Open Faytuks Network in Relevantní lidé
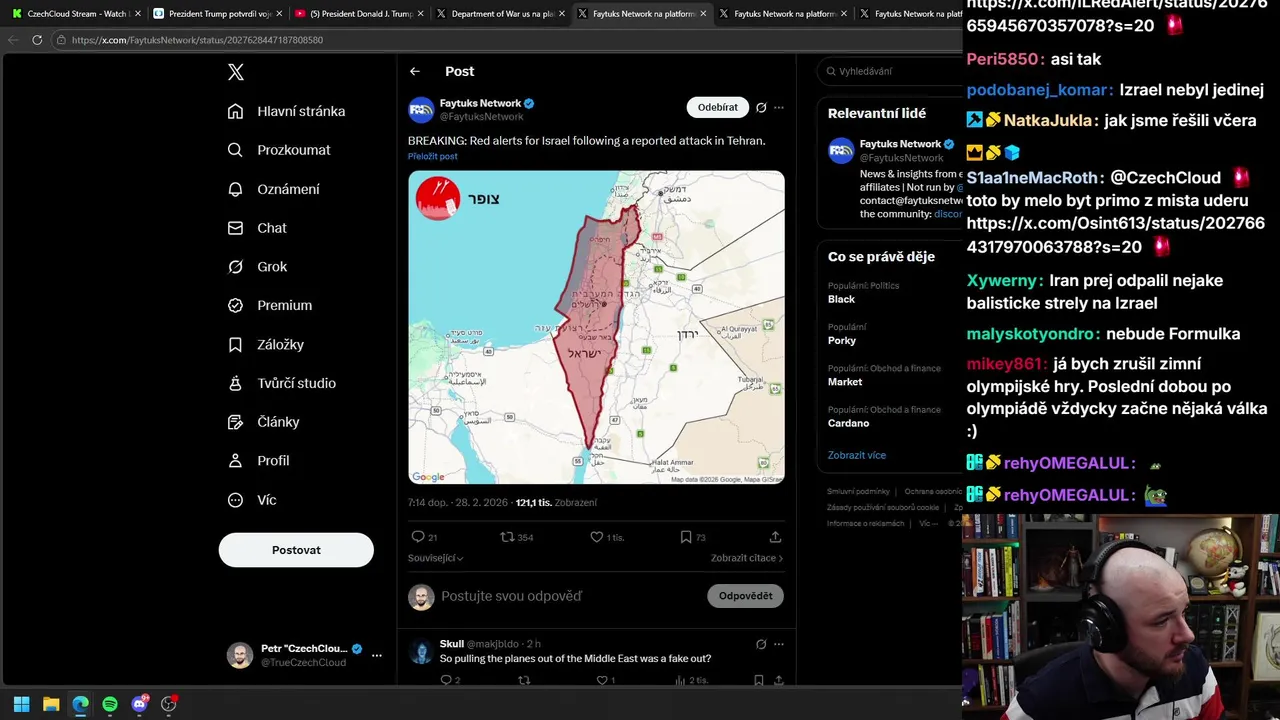The image size is (1280, 720). pyautogui.click(x=900, y=144)
